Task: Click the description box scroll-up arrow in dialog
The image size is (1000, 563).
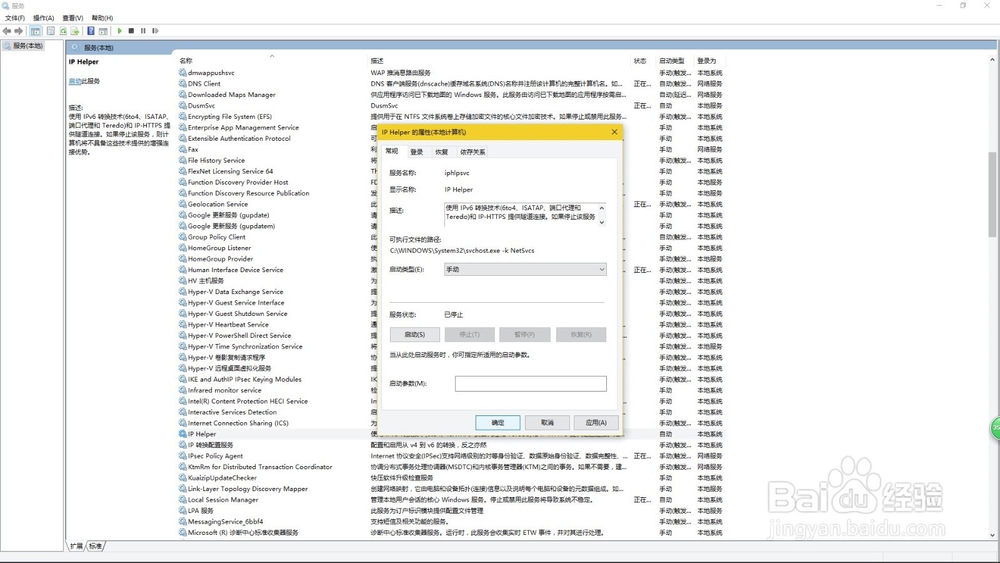Action: [x=601, y=208]
